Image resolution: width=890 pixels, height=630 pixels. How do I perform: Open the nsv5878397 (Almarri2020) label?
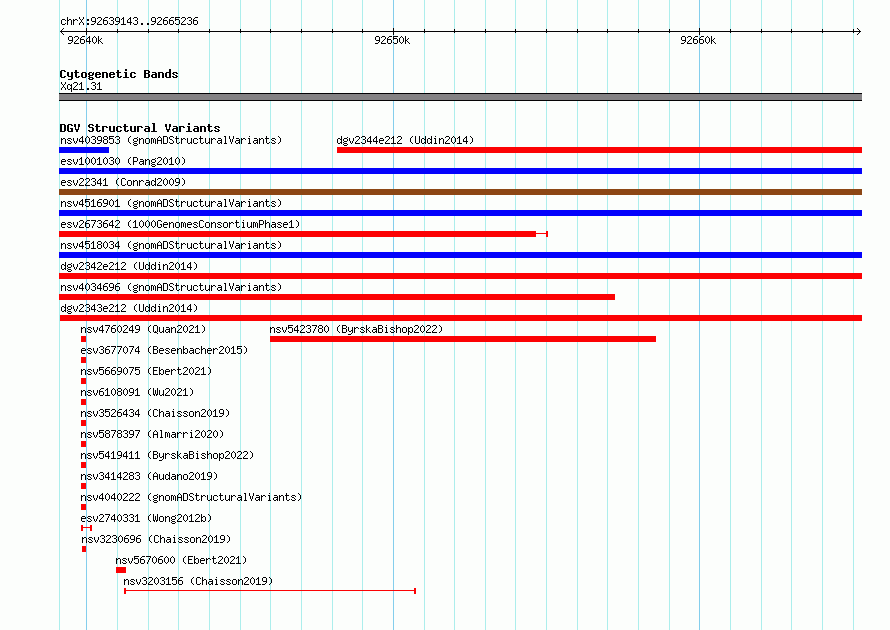coord(152,434)
